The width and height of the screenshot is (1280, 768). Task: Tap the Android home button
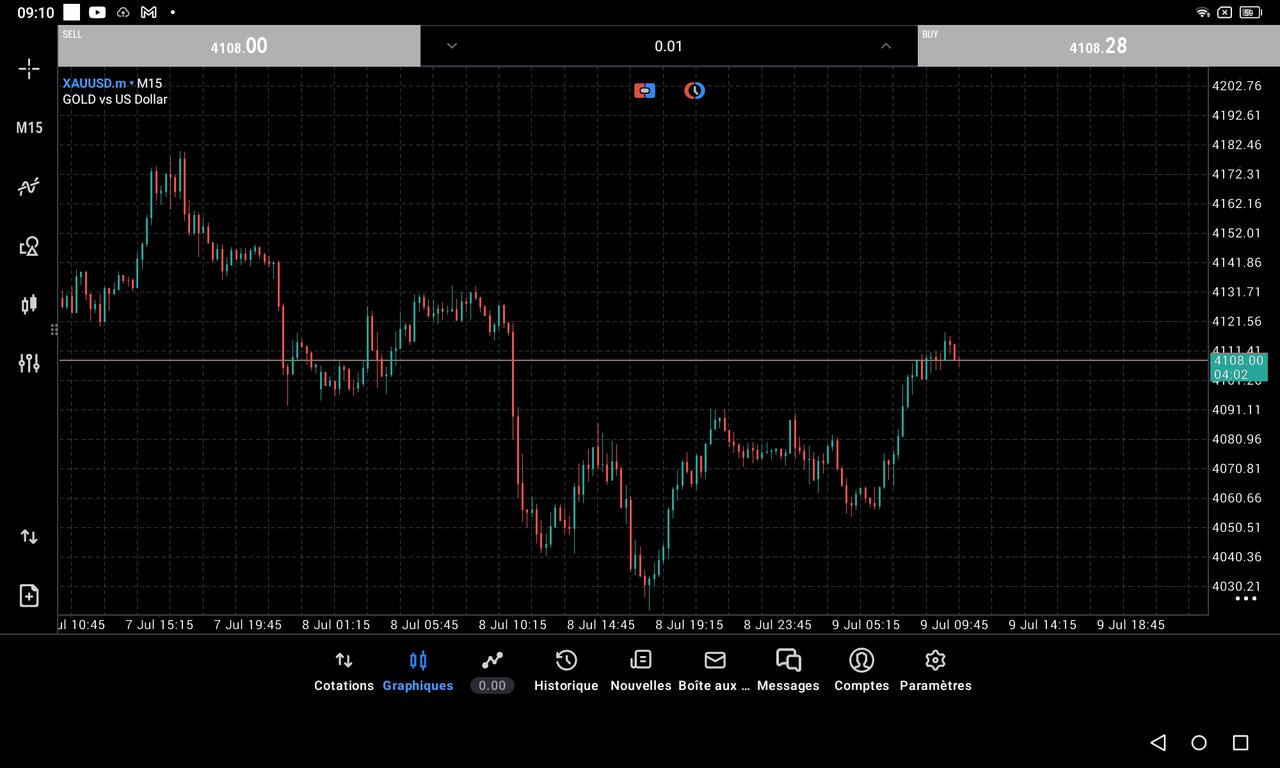pyautogui.click(x=1199, y=742)
